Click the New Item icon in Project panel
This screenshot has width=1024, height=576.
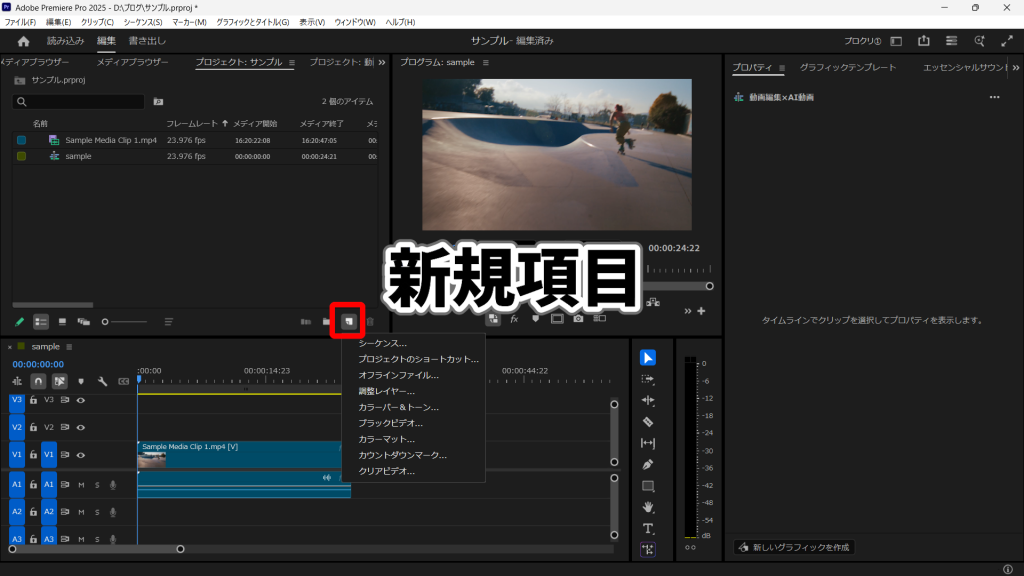pos(349,321)
